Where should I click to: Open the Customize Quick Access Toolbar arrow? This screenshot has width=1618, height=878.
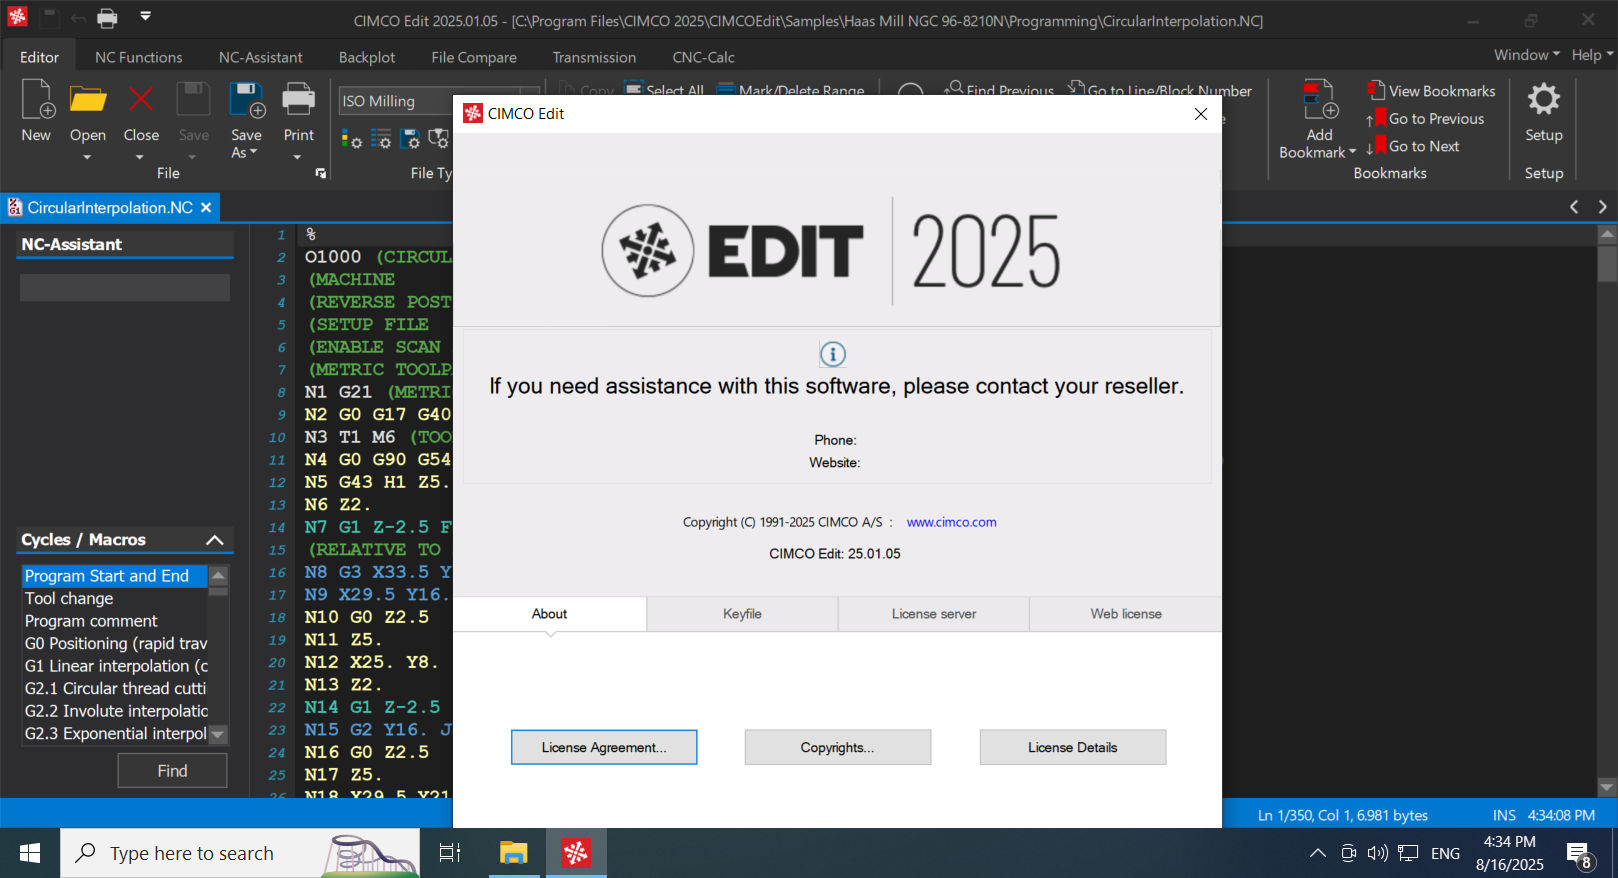tap(145, 16)
